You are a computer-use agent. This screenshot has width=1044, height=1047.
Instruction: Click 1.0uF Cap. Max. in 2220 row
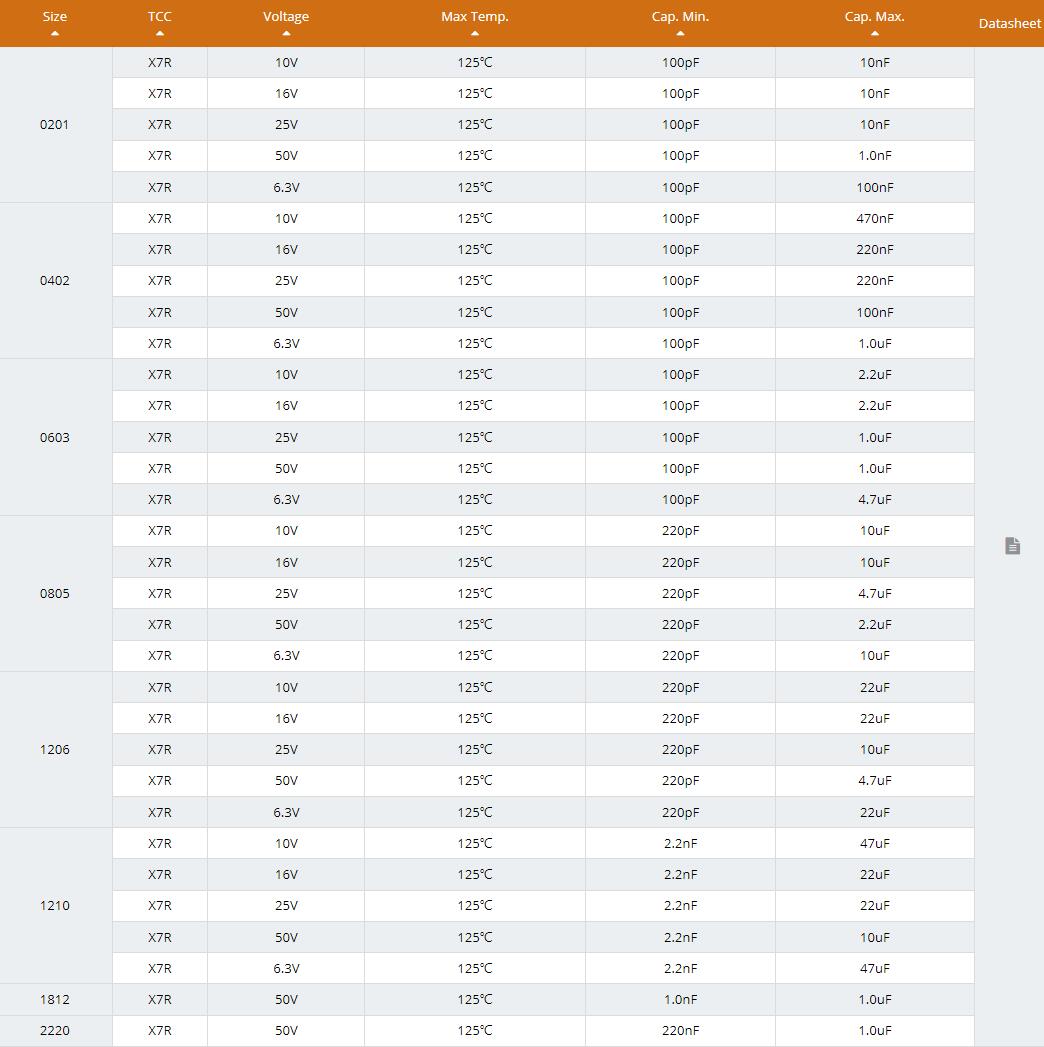[874, 1030]
